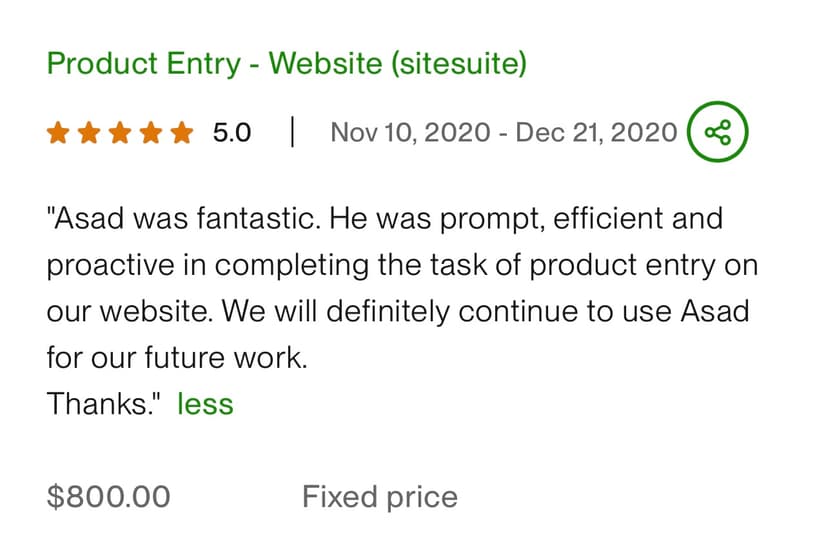Click the fifth orange rating star
This screenshot has height=555, width=828.
(x=181, y=133)
